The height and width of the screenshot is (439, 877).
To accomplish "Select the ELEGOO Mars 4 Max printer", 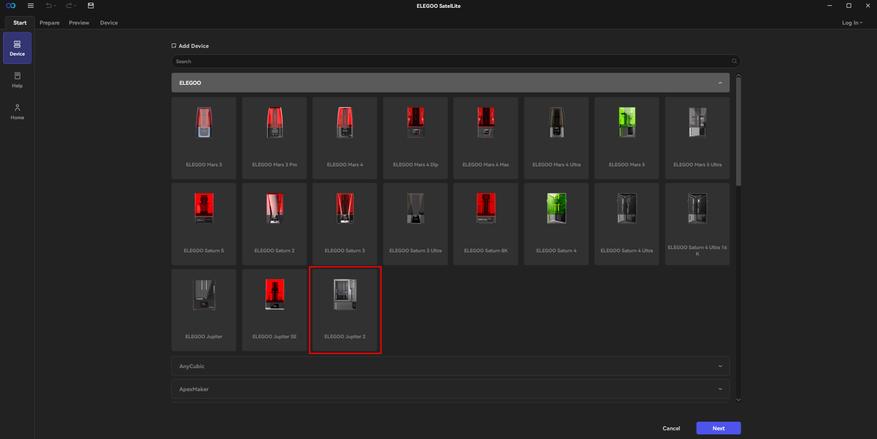I will pos(485,138).
